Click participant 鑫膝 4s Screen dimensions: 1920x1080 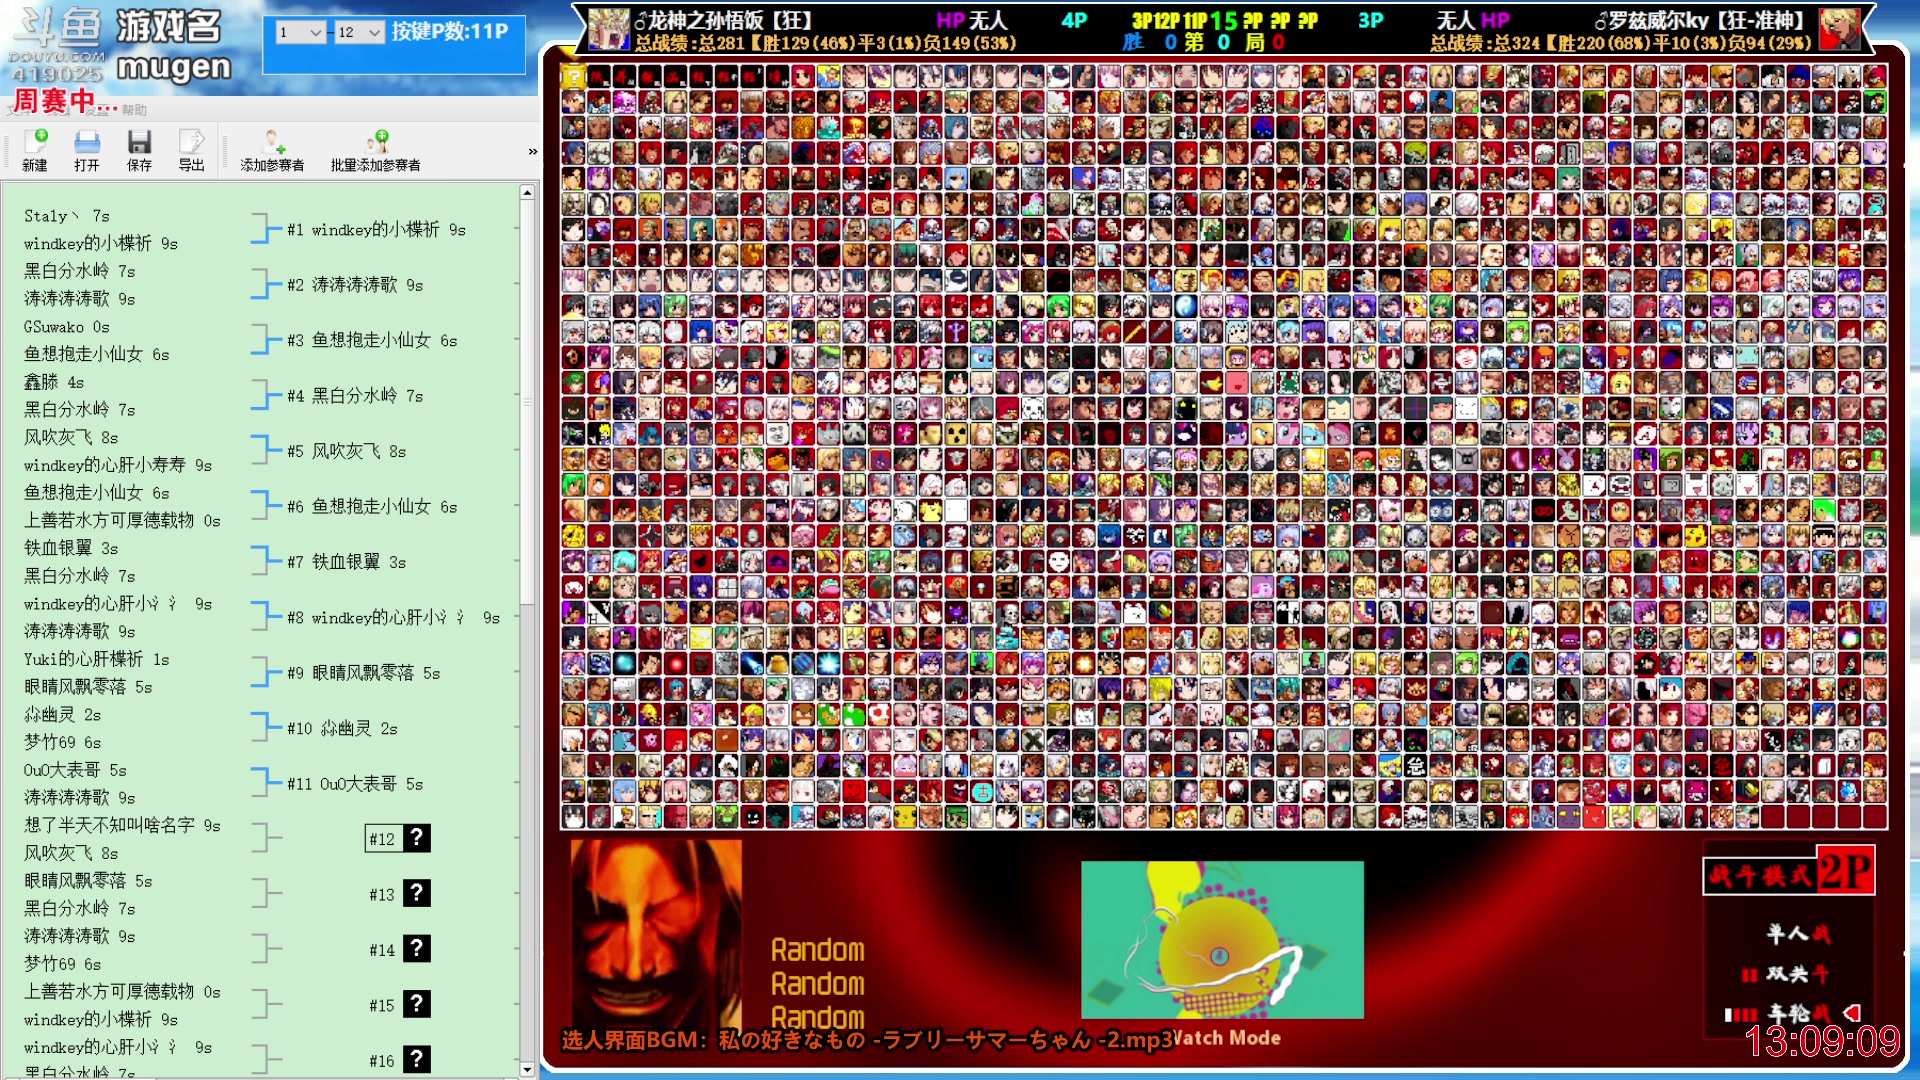(54, 382)
